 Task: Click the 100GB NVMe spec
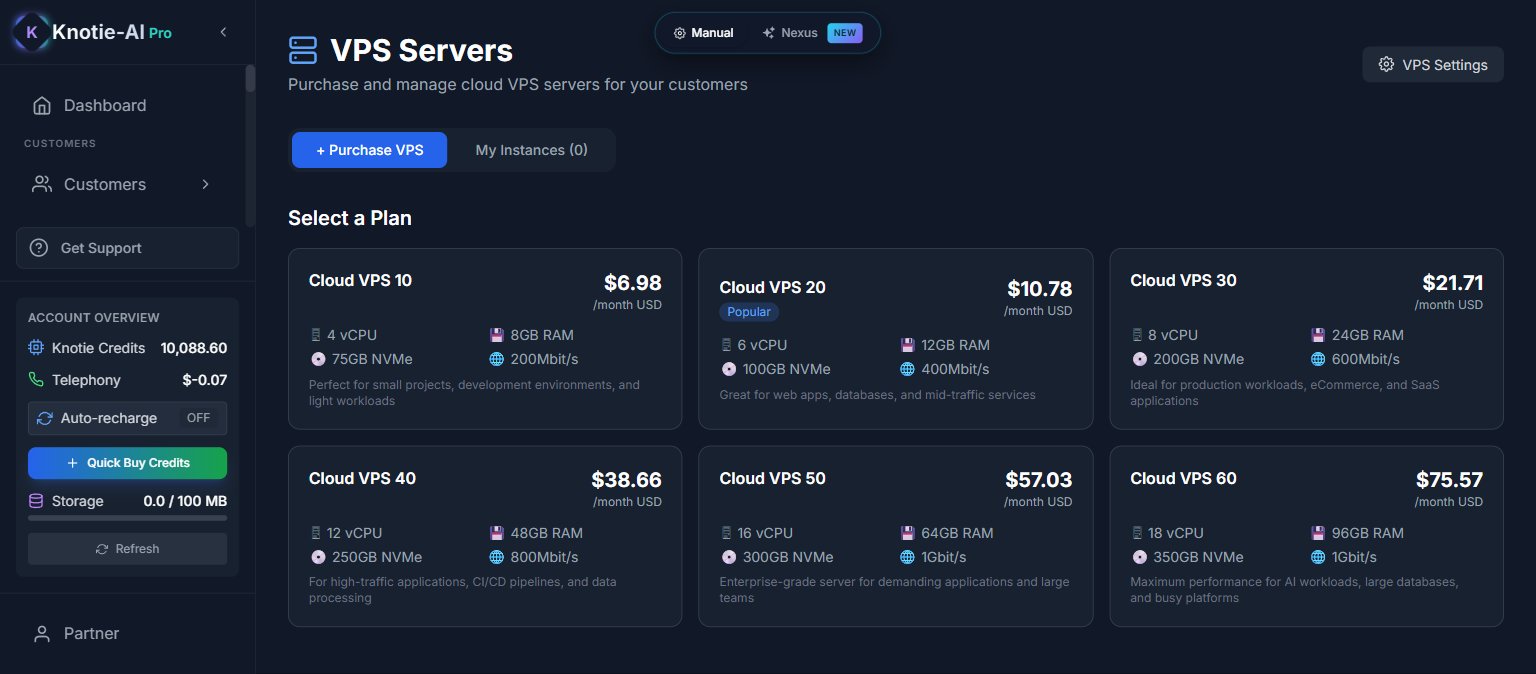tap(775, 369)
